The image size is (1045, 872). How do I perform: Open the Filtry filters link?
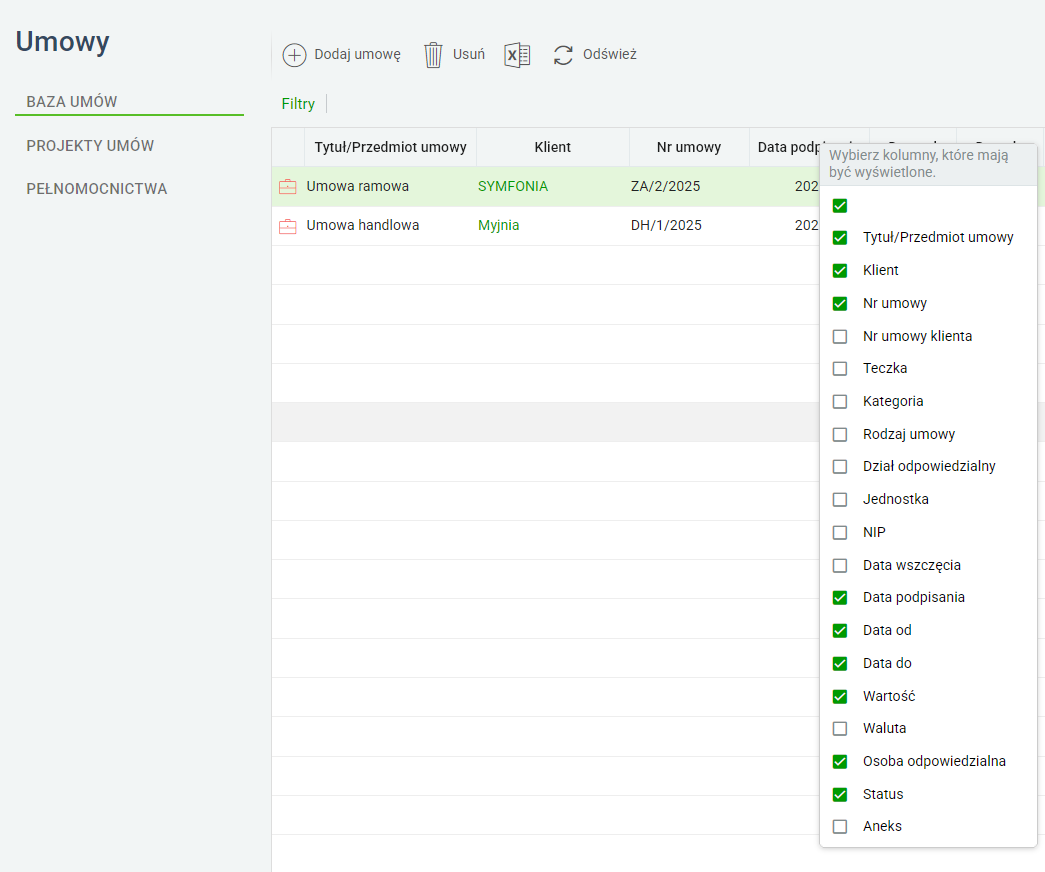pyautogui.click(x=298, y=104)
